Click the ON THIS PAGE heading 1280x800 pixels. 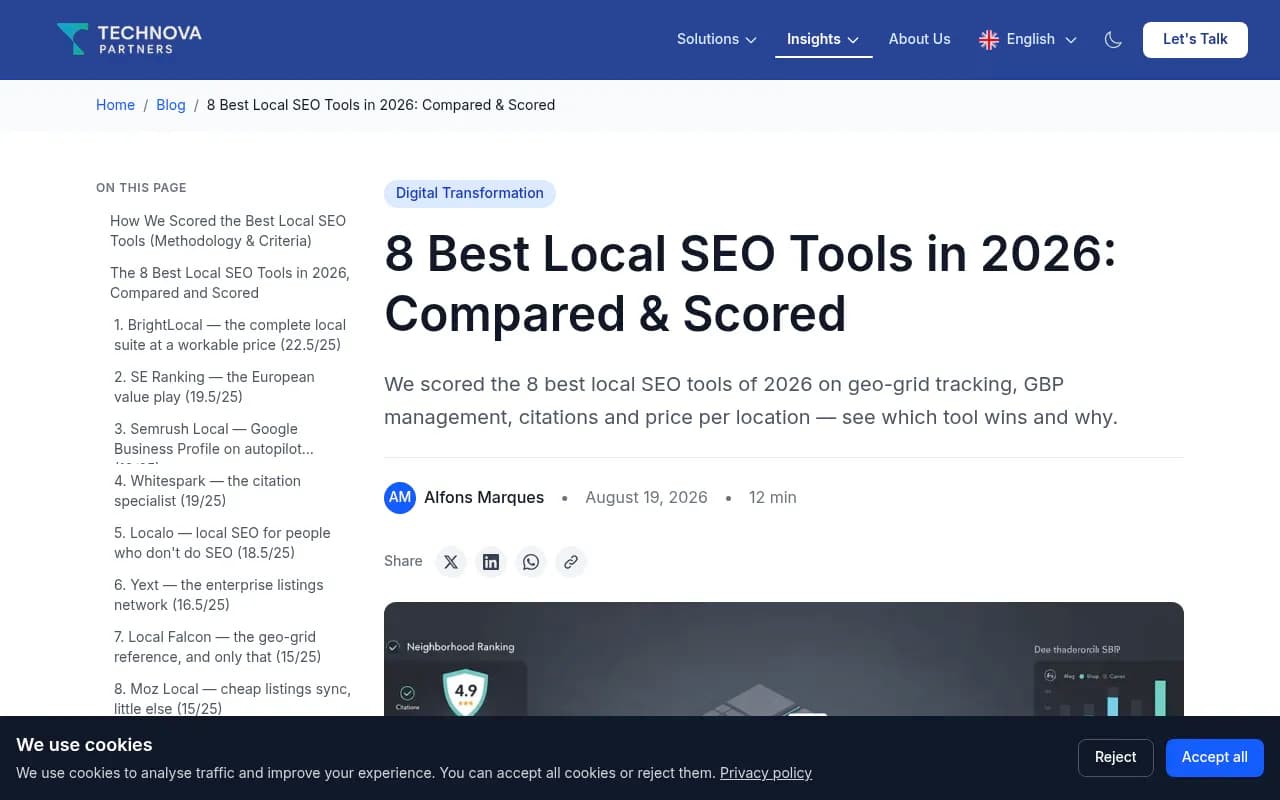[x=141, y=188]
